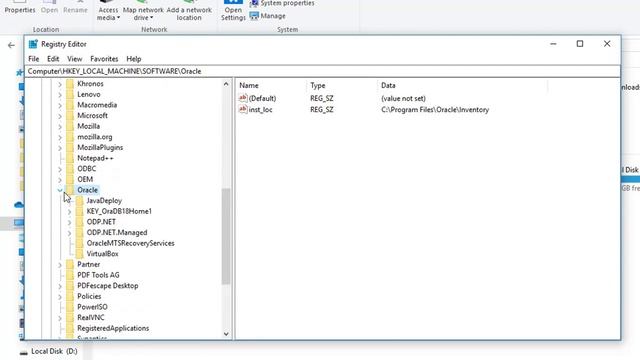
Task: Expand the ODP.NET.Managed key
Action: [x=69, y=233]
